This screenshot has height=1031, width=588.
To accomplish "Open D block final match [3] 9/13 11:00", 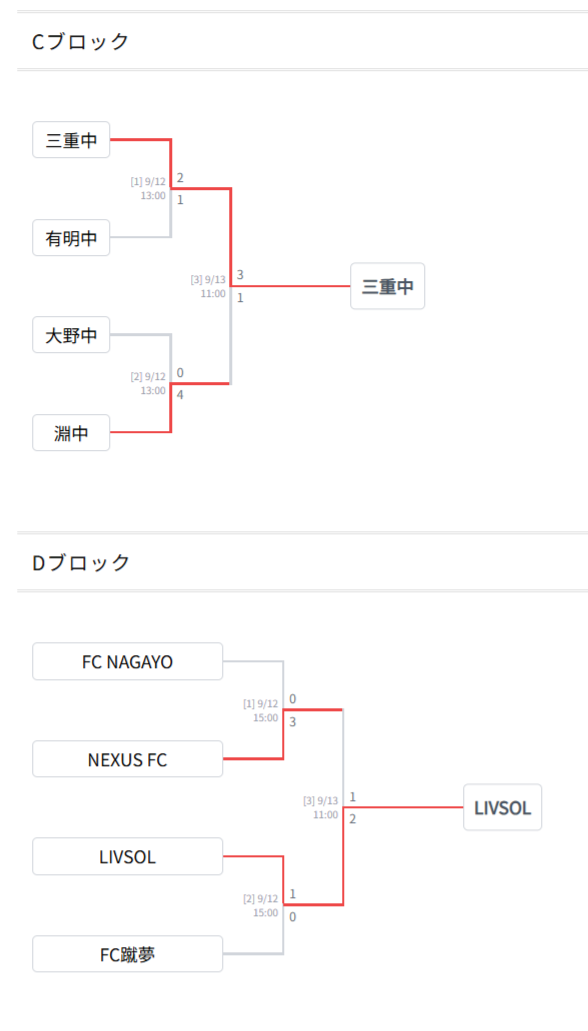I will tap(320, 807).
